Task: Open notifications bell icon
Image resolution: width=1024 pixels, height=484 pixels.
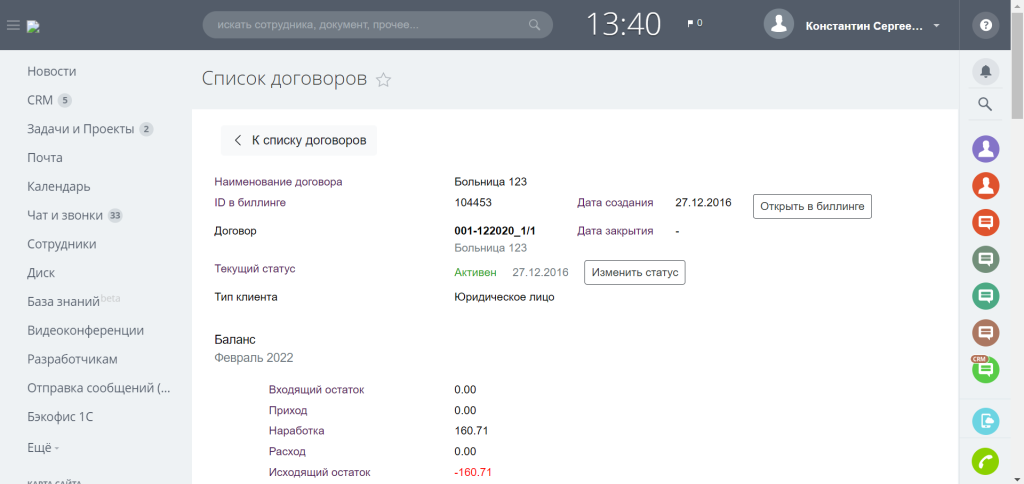Action: [x=985, y=71]
